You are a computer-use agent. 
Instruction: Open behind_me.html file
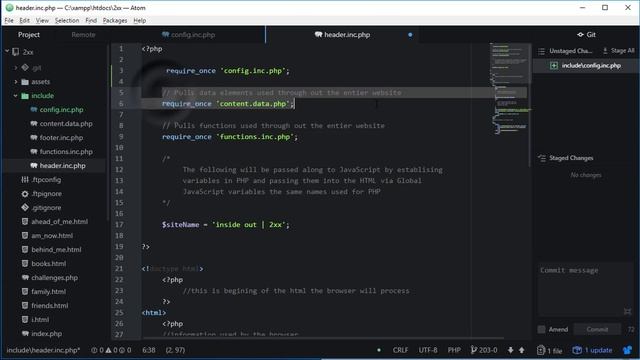pos(56,249)
